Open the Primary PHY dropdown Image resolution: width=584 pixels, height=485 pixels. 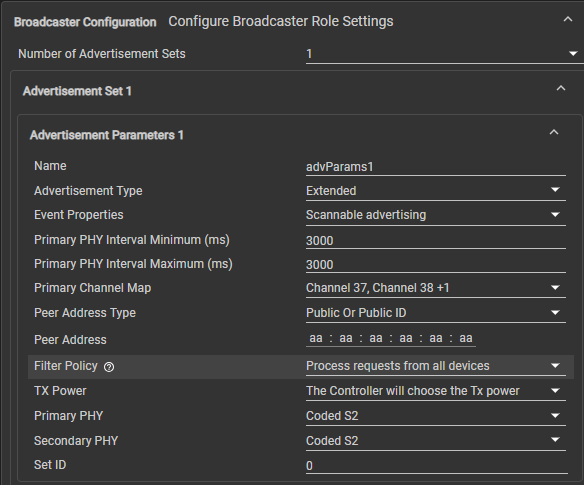[x=436, y=416]
